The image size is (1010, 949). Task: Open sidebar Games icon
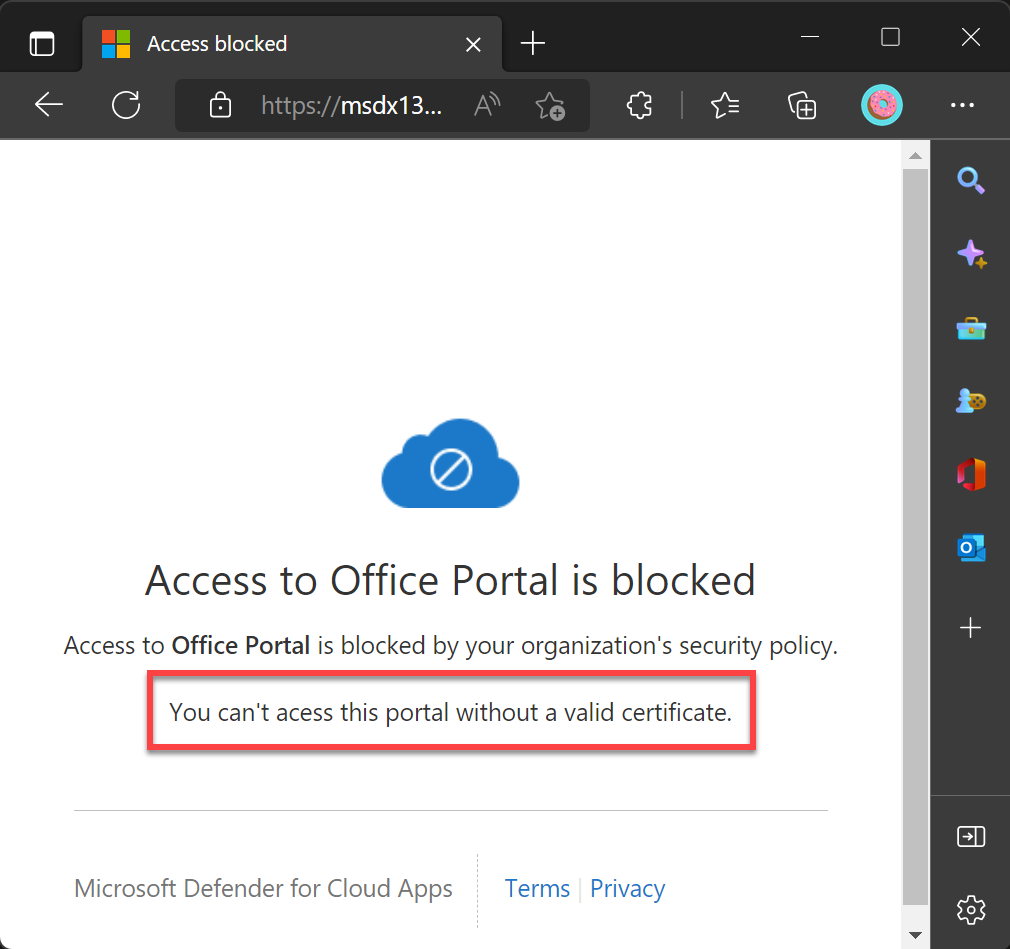pos(971,401)
